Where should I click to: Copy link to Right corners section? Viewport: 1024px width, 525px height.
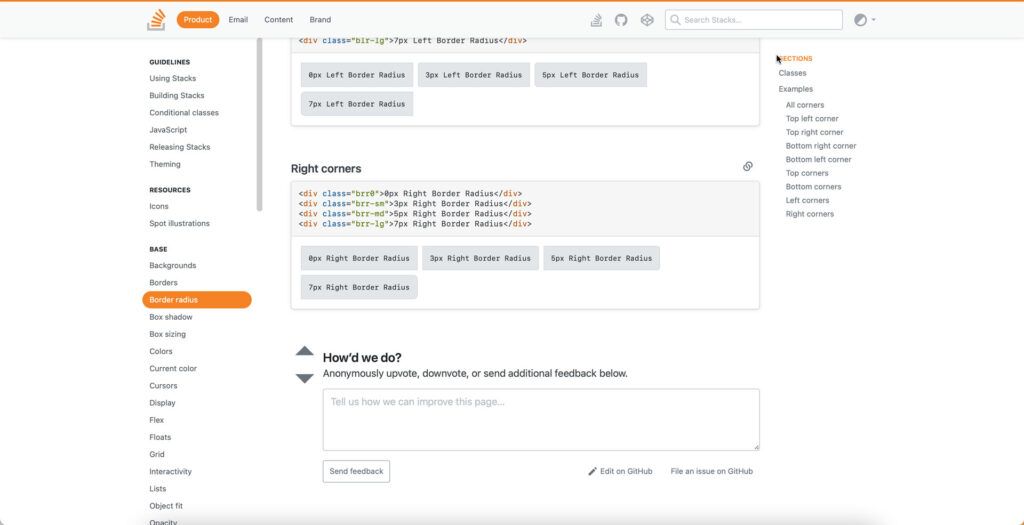click(x=748, y=167)
